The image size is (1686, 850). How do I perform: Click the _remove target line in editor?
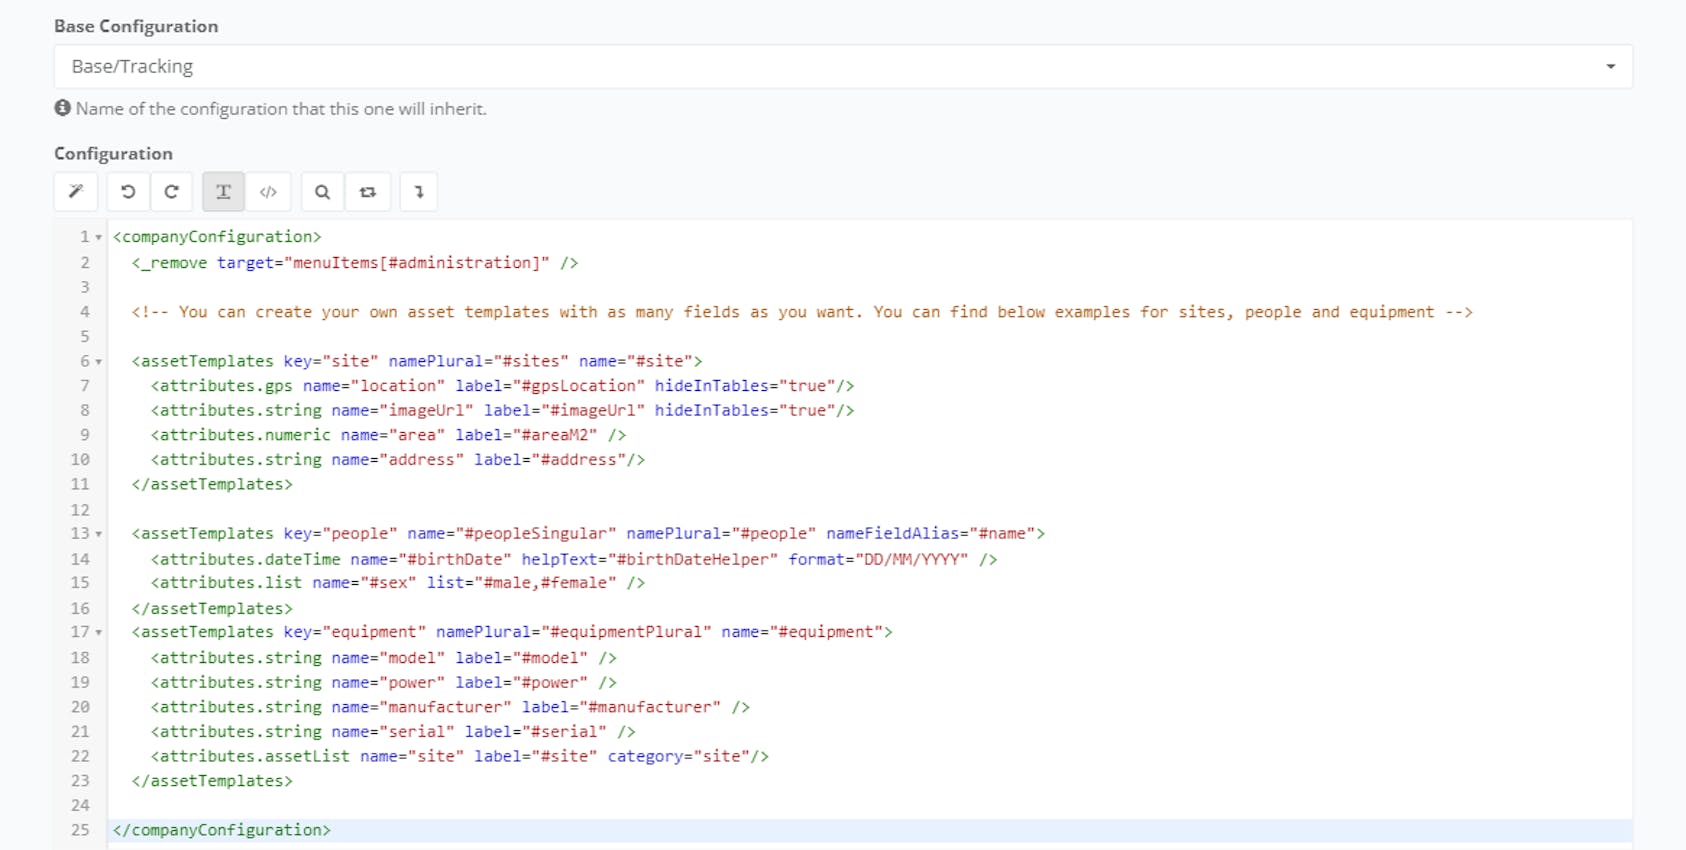[x=355, y=263]
